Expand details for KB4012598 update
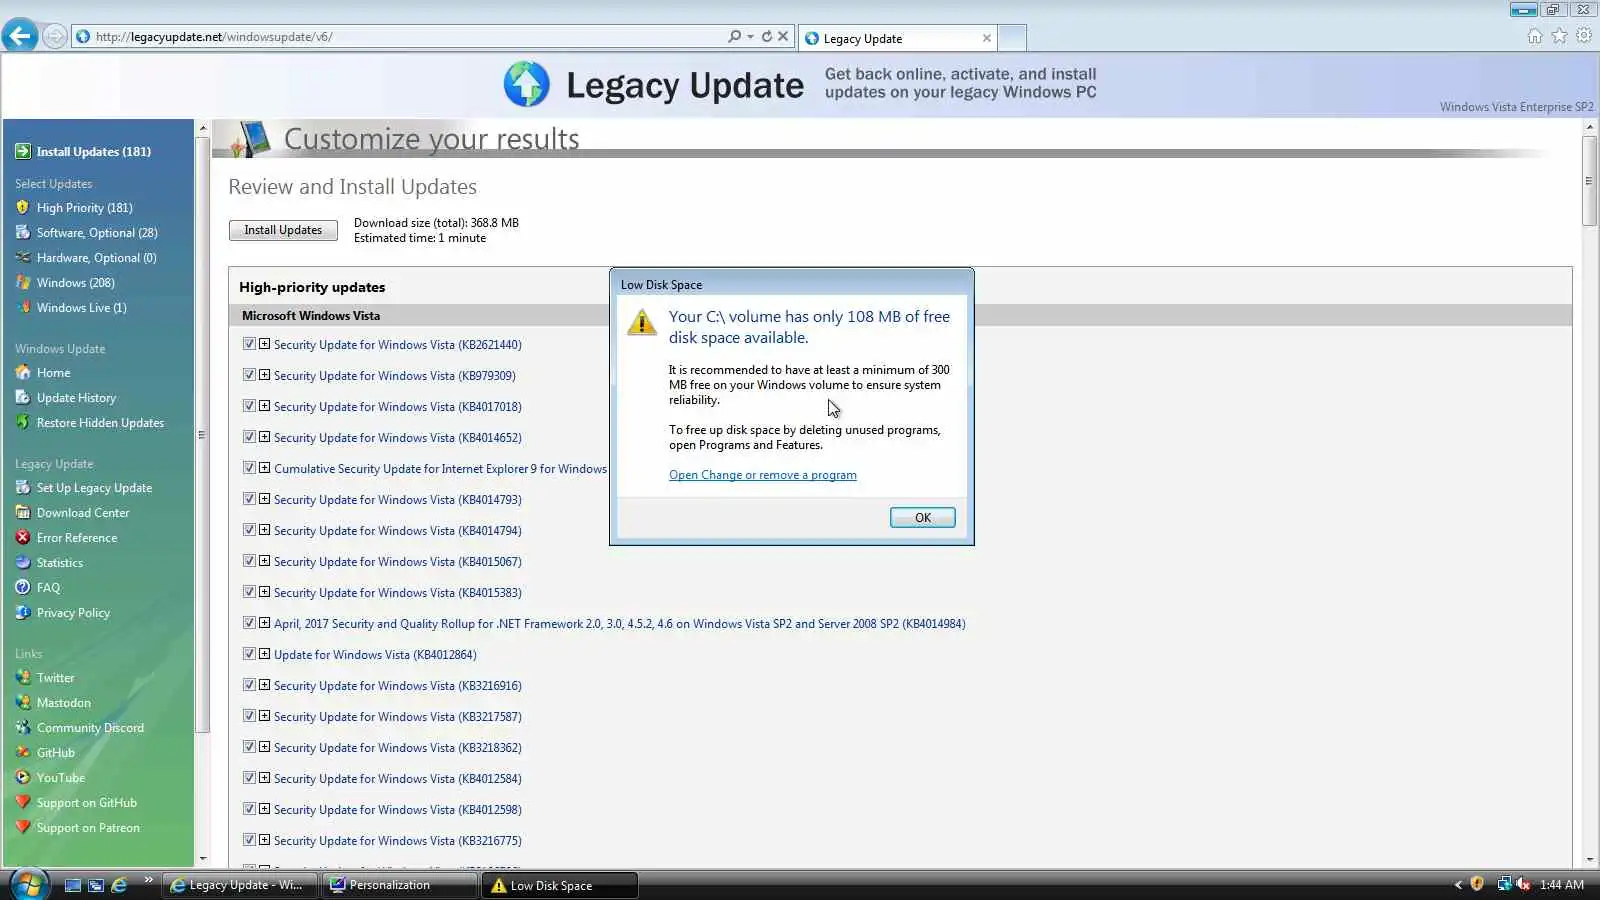The width and height of the screenshot is (1600, 900). tap(264, 809)
